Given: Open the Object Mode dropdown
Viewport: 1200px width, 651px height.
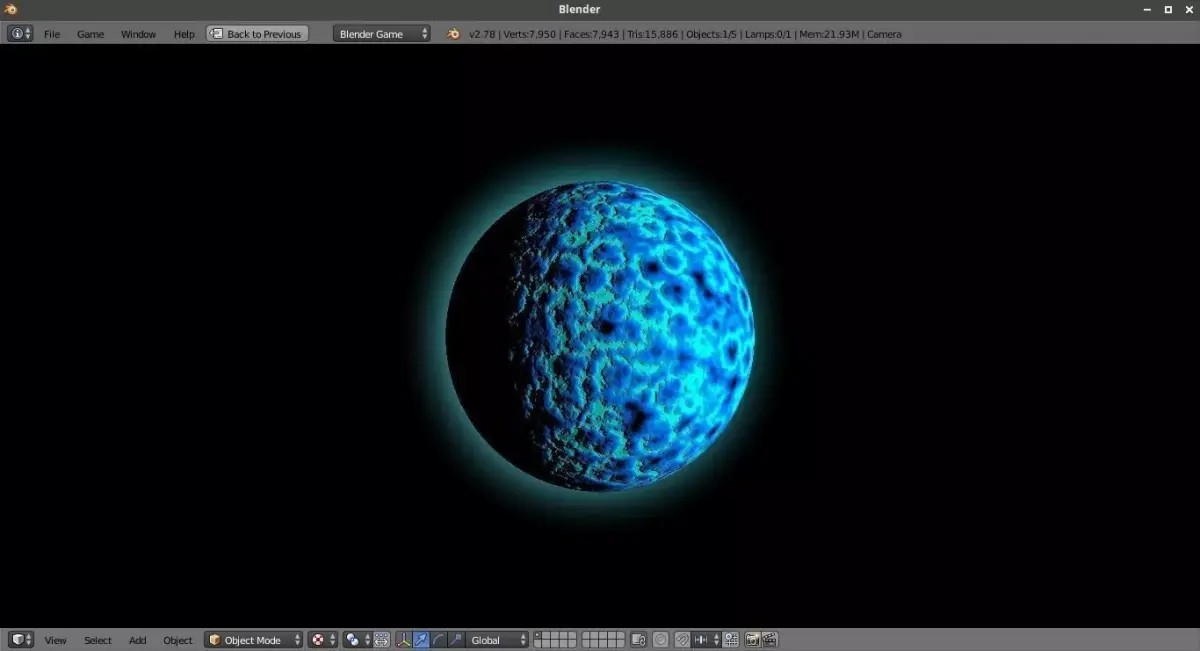Looking at the screenshot, I should point(253,640).
